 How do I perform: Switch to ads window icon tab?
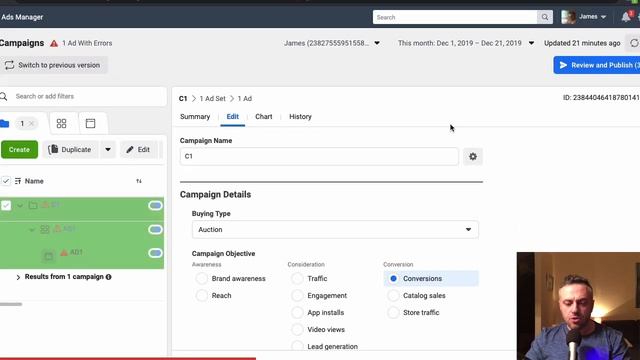click(x=90, y=123)
